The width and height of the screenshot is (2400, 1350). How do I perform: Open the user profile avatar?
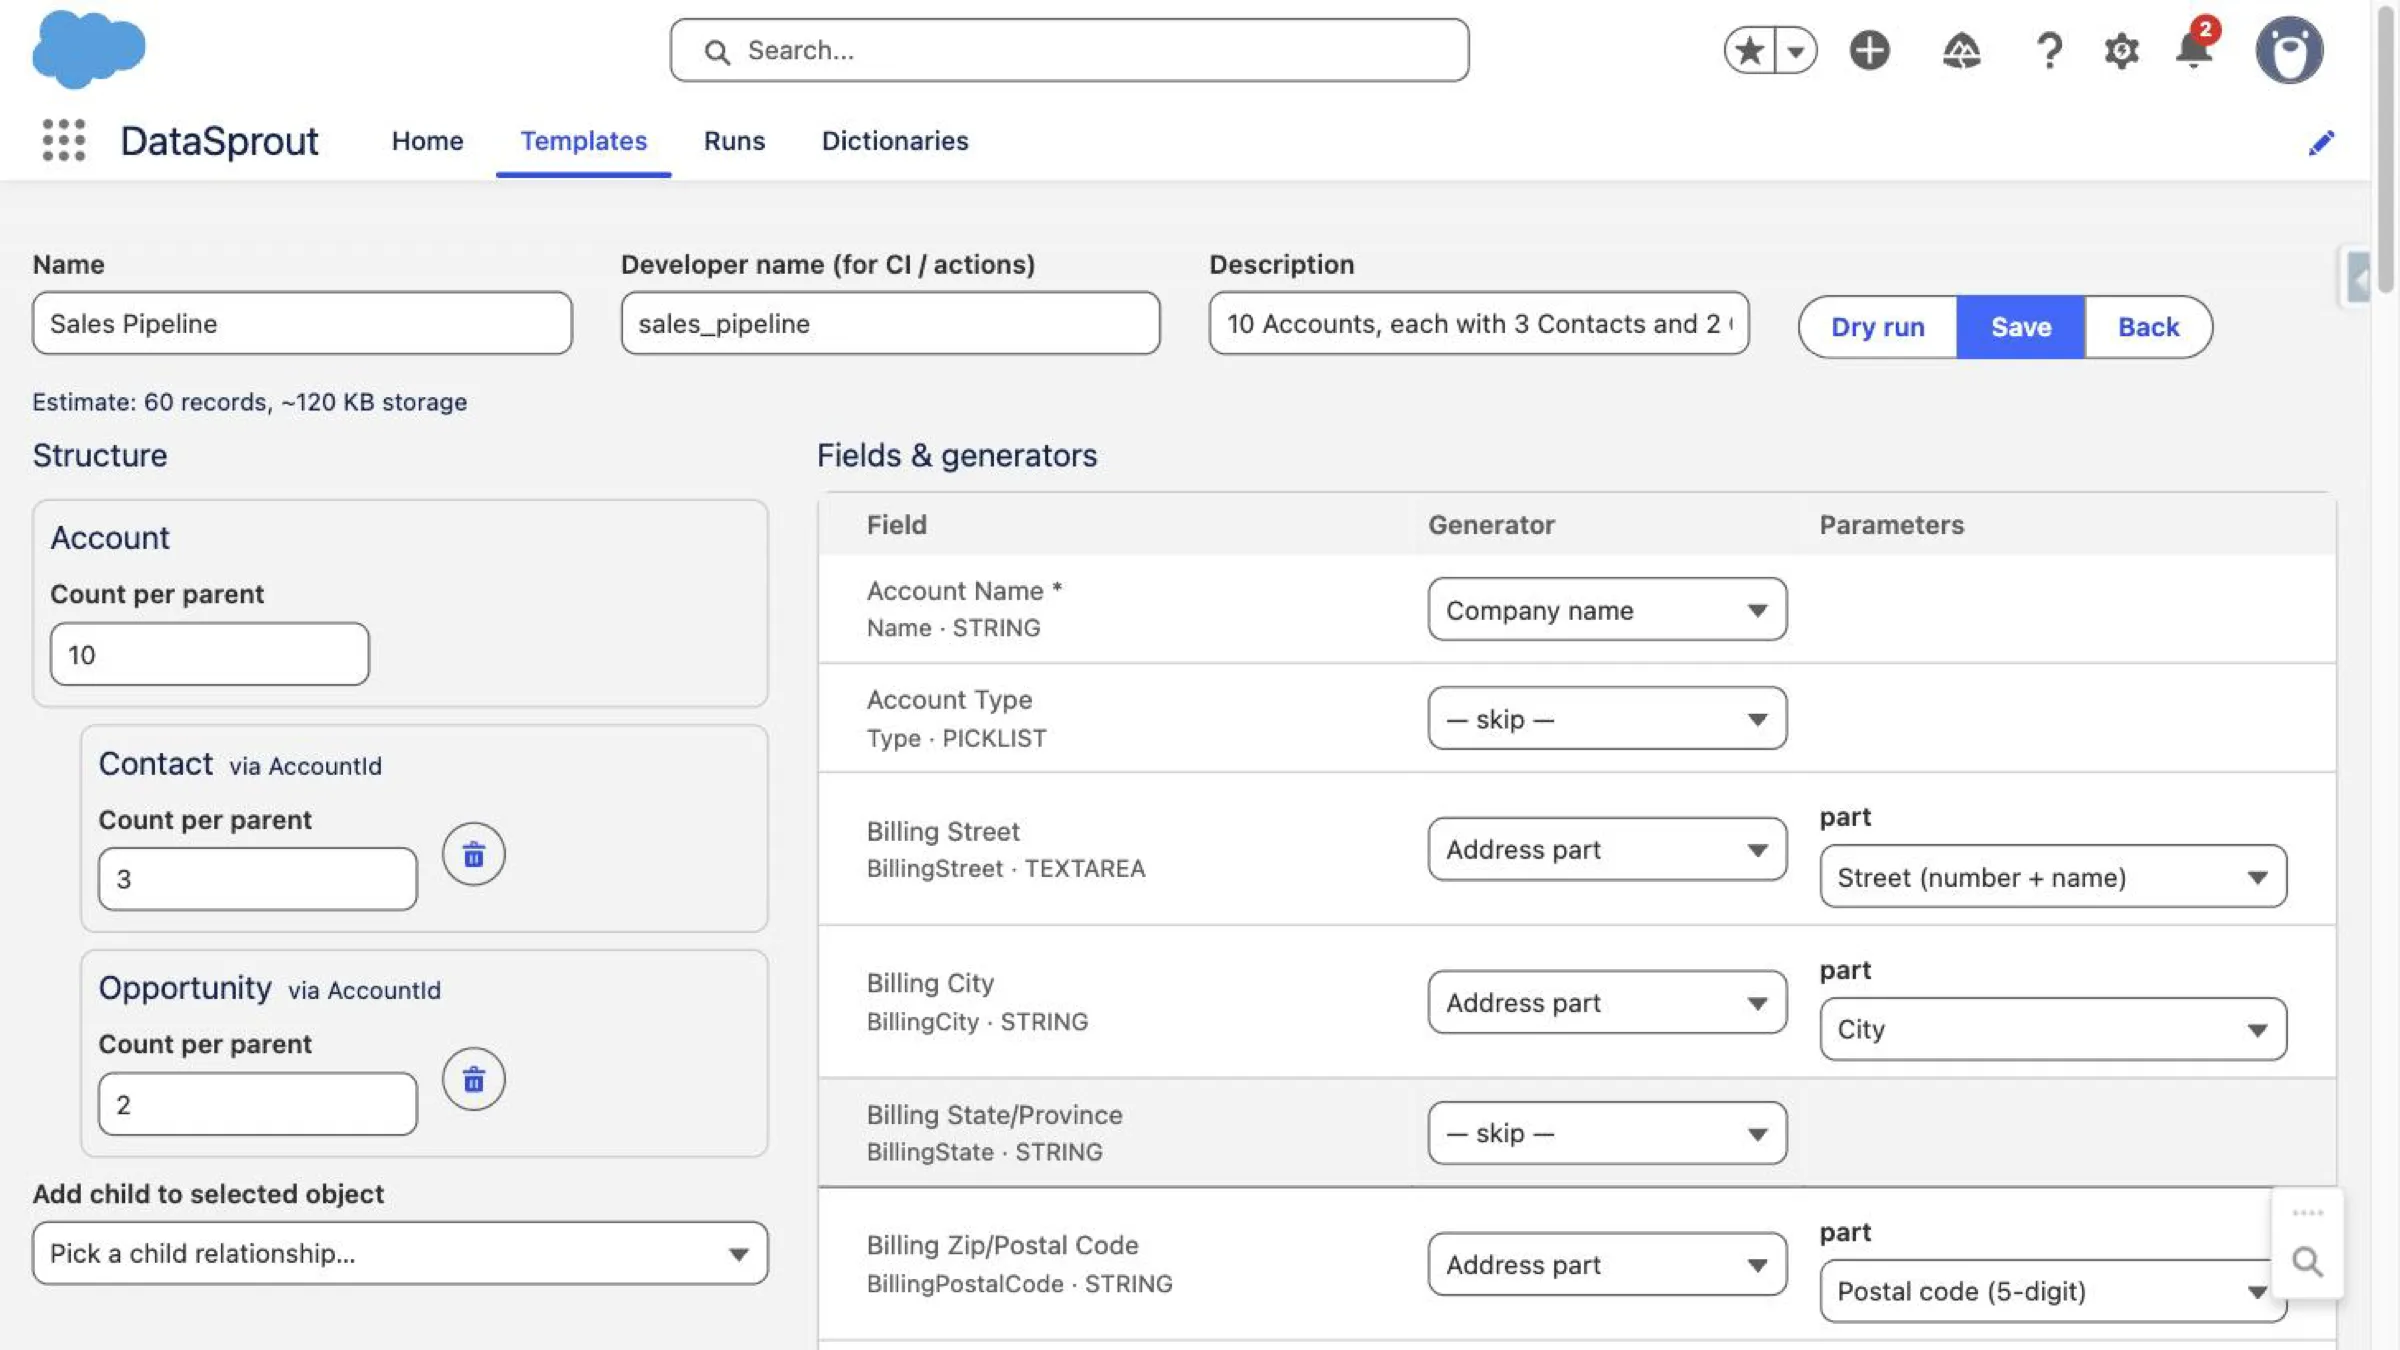click(x=2289, y=50)
